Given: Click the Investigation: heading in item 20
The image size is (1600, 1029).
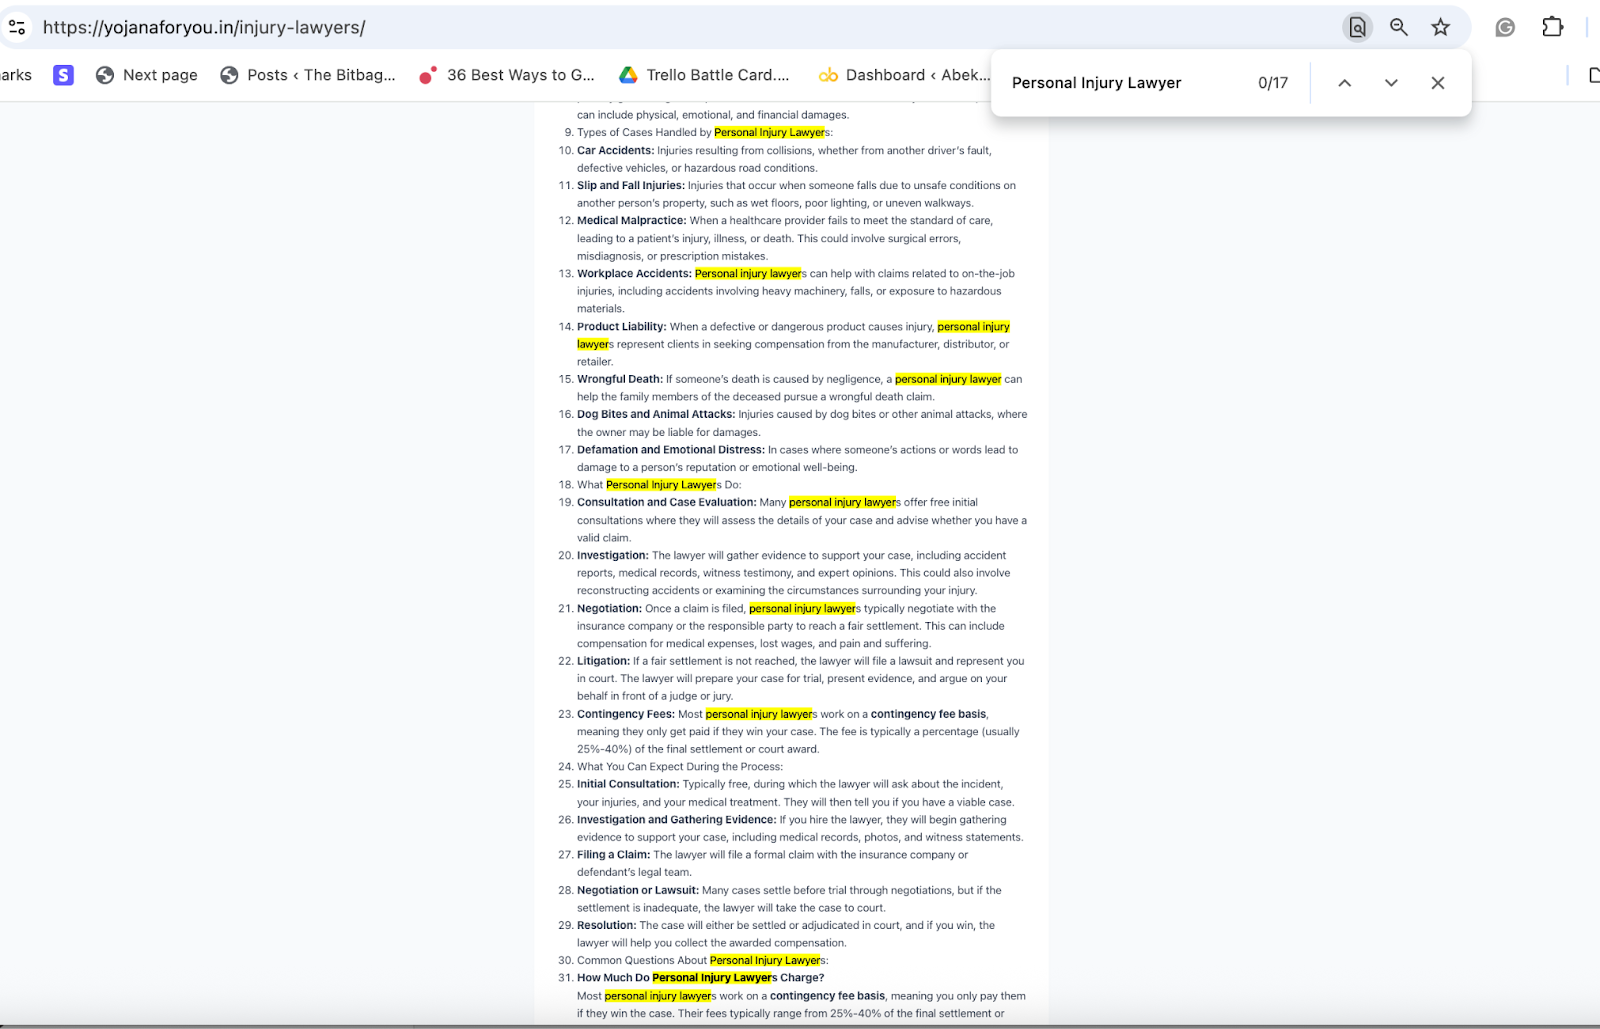Looking at the screenshot, I should click(x=613, y=555).
